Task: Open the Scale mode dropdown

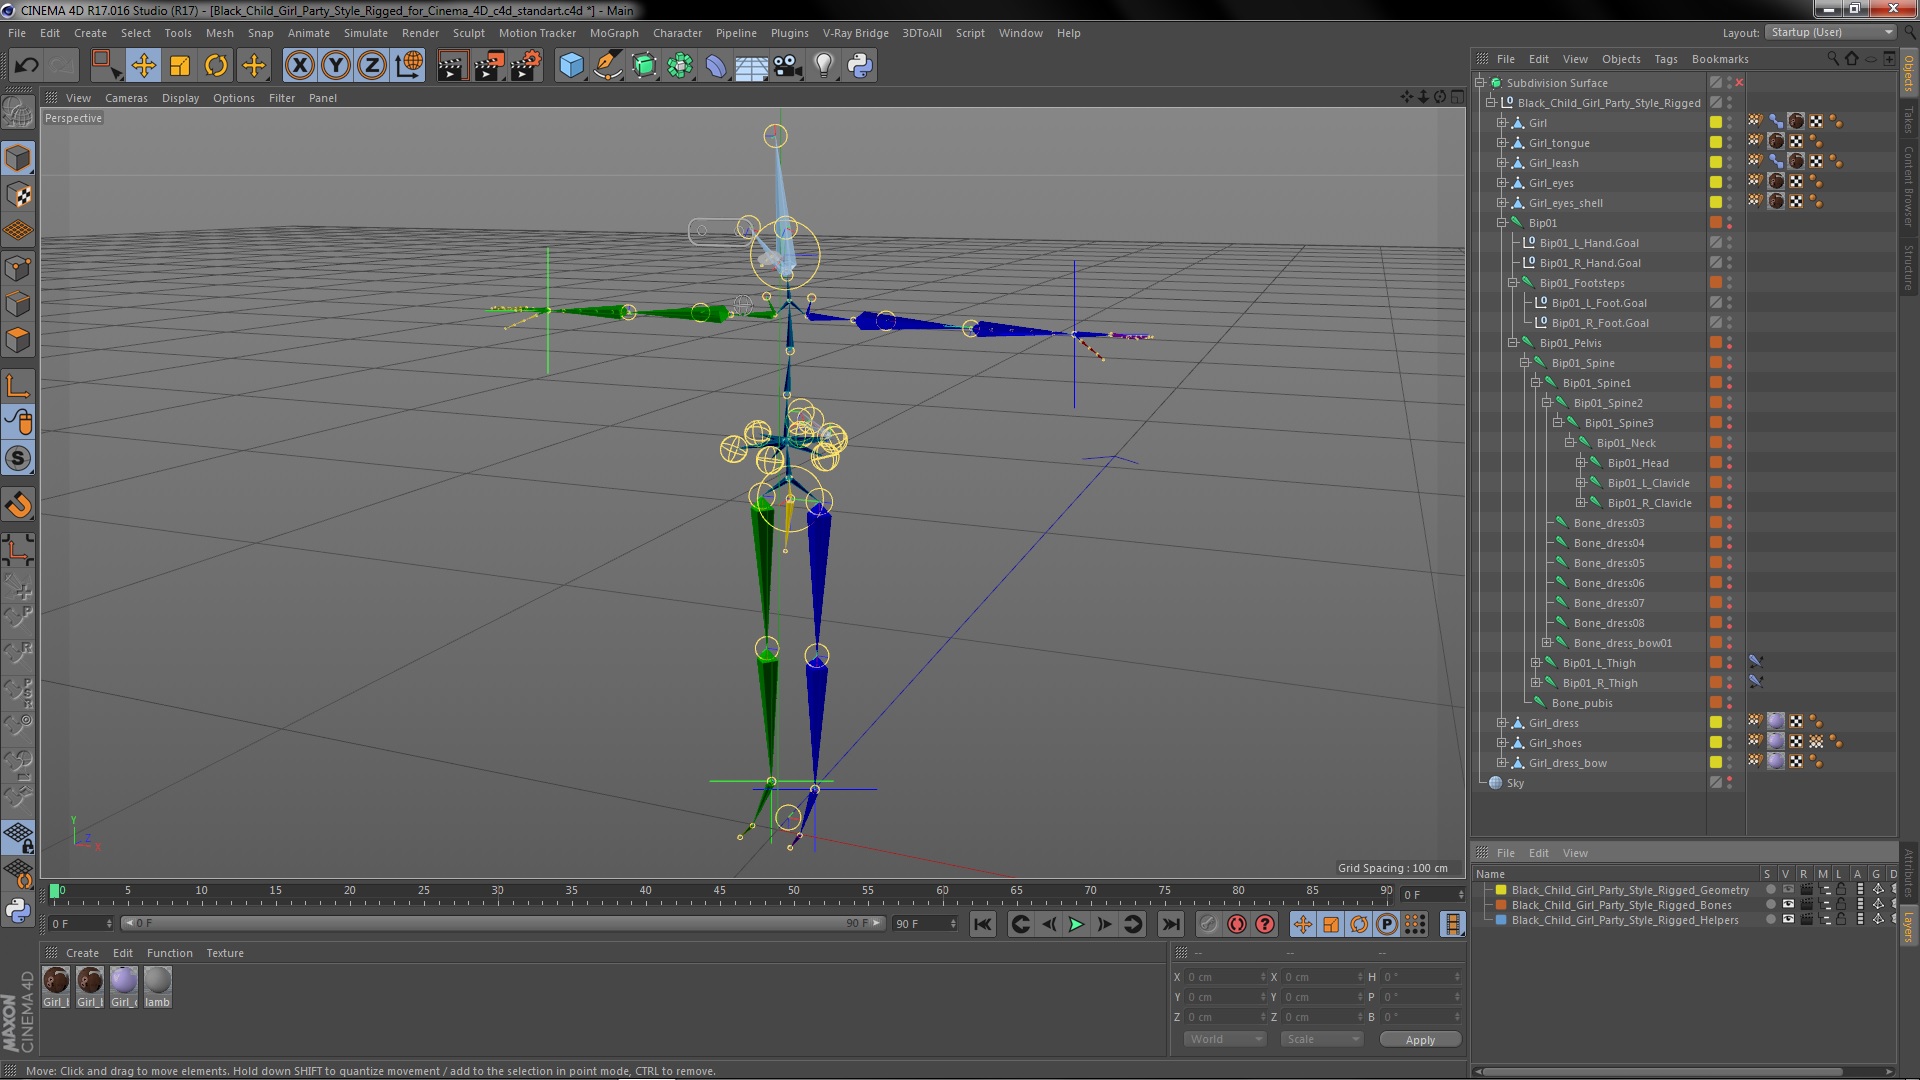Action: (1321, 1039)
